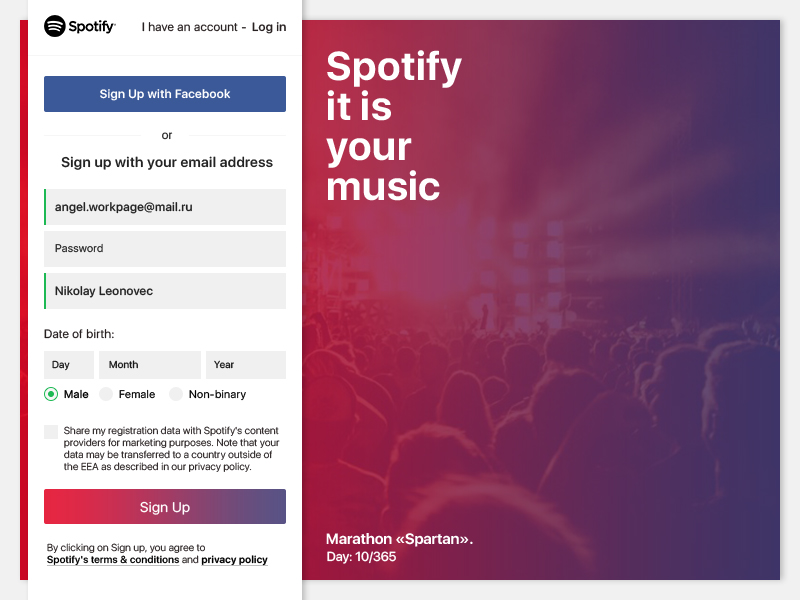Click into the Password field

point(165,249)
